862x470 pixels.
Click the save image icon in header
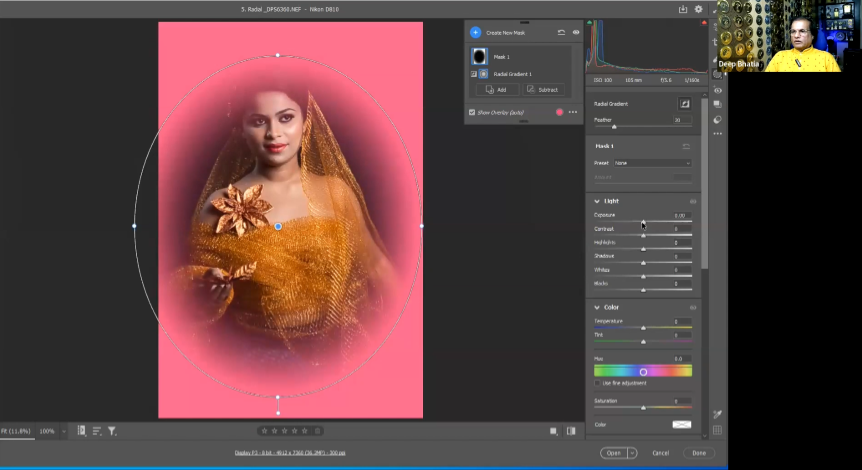(x=683, y=9)
